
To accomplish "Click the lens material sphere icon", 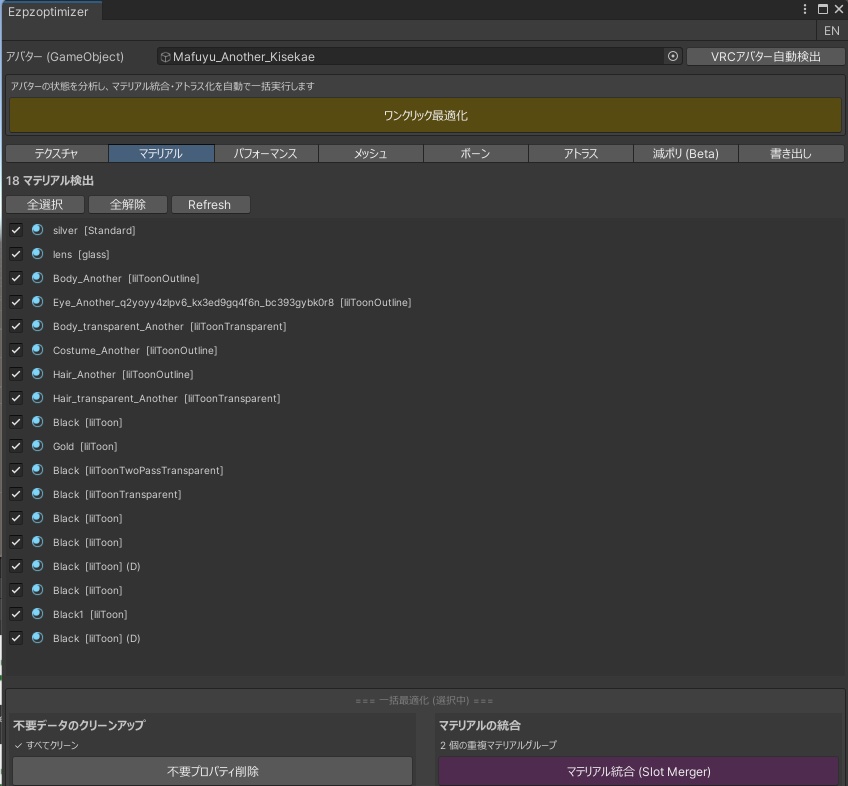I will (35, 254).
